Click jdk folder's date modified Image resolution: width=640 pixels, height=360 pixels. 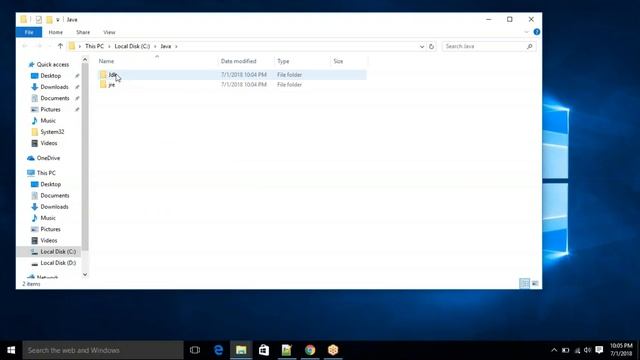(x=244, y=75)
